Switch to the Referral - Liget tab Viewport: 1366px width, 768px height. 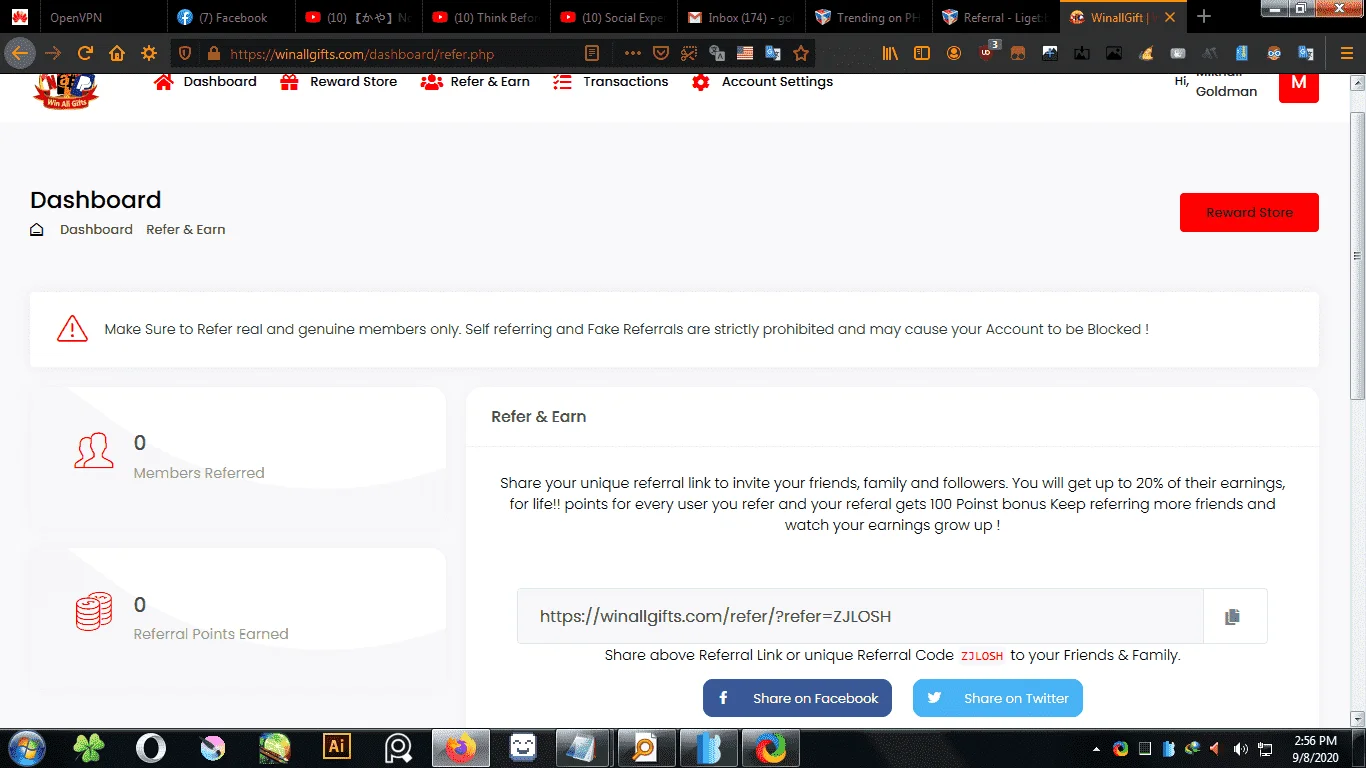[996, 17]
